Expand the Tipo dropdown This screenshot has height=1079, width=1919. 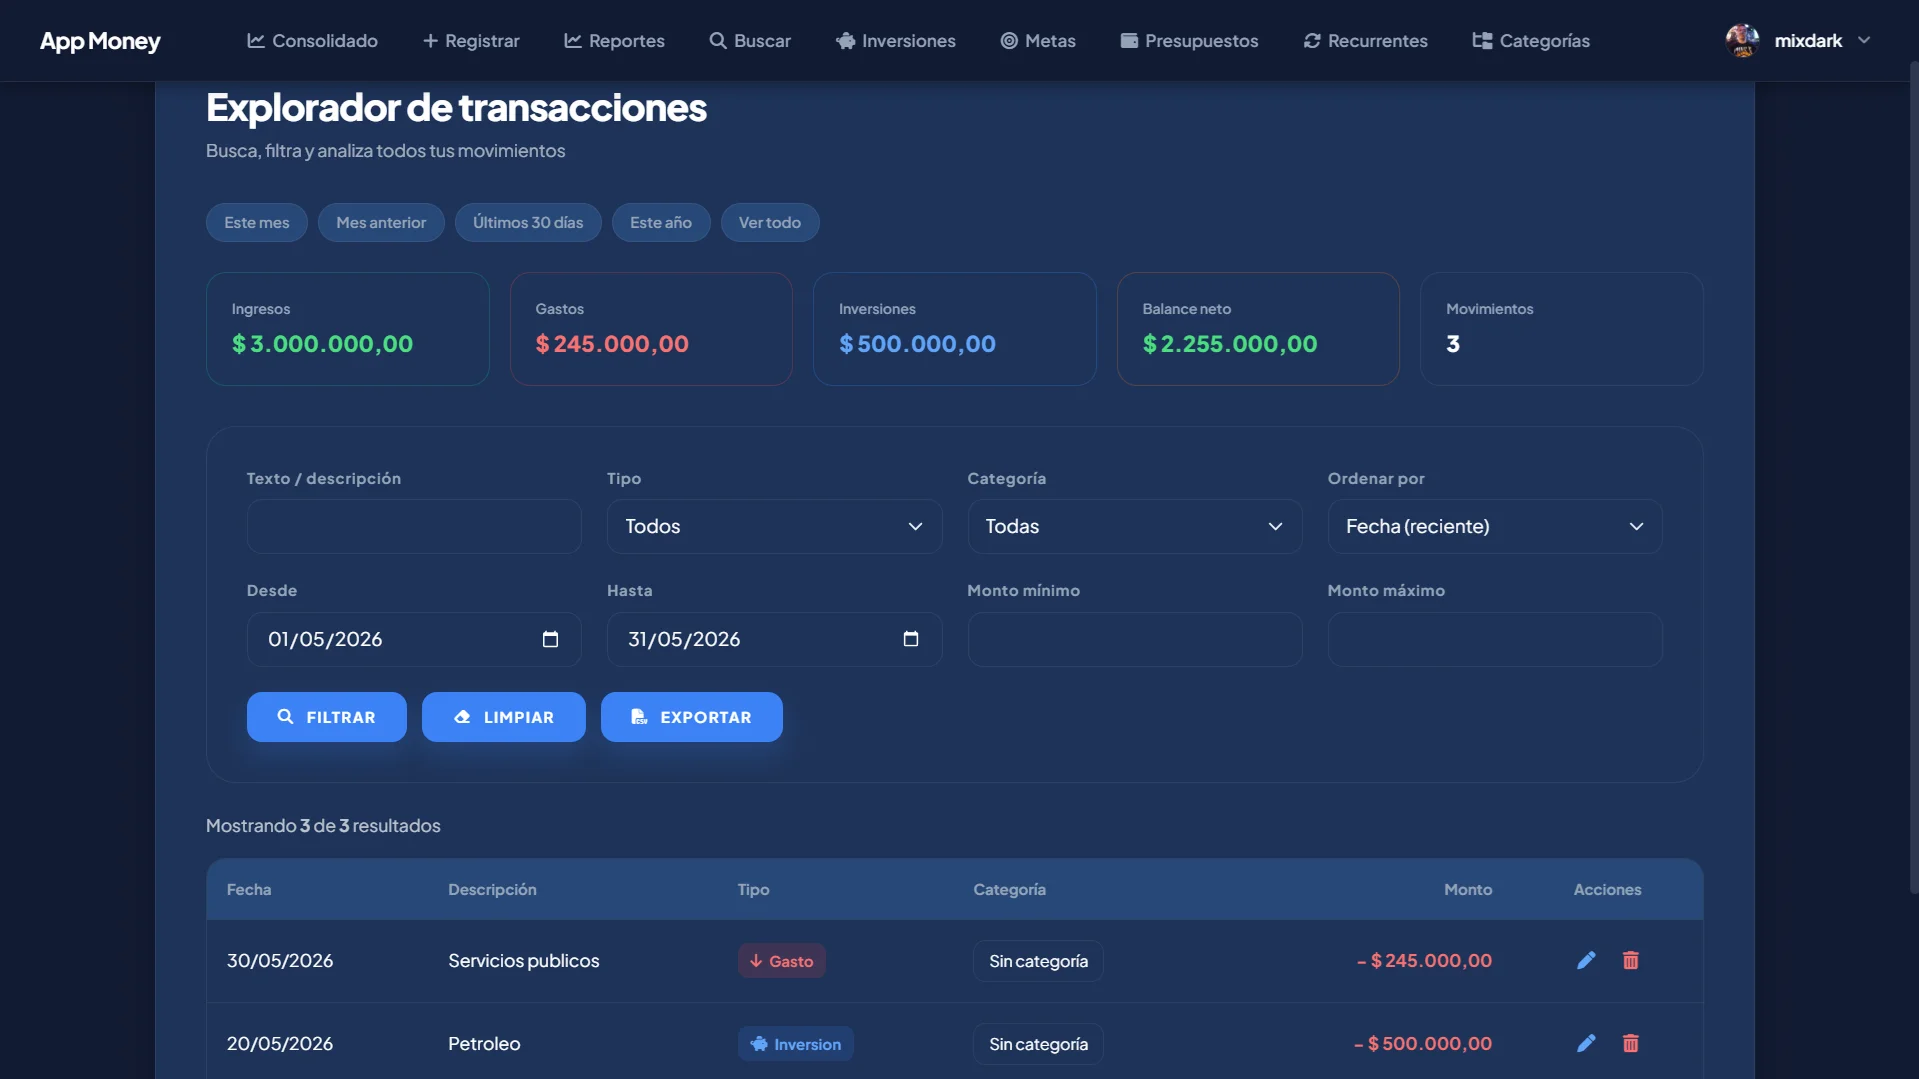tap(774, 526)
